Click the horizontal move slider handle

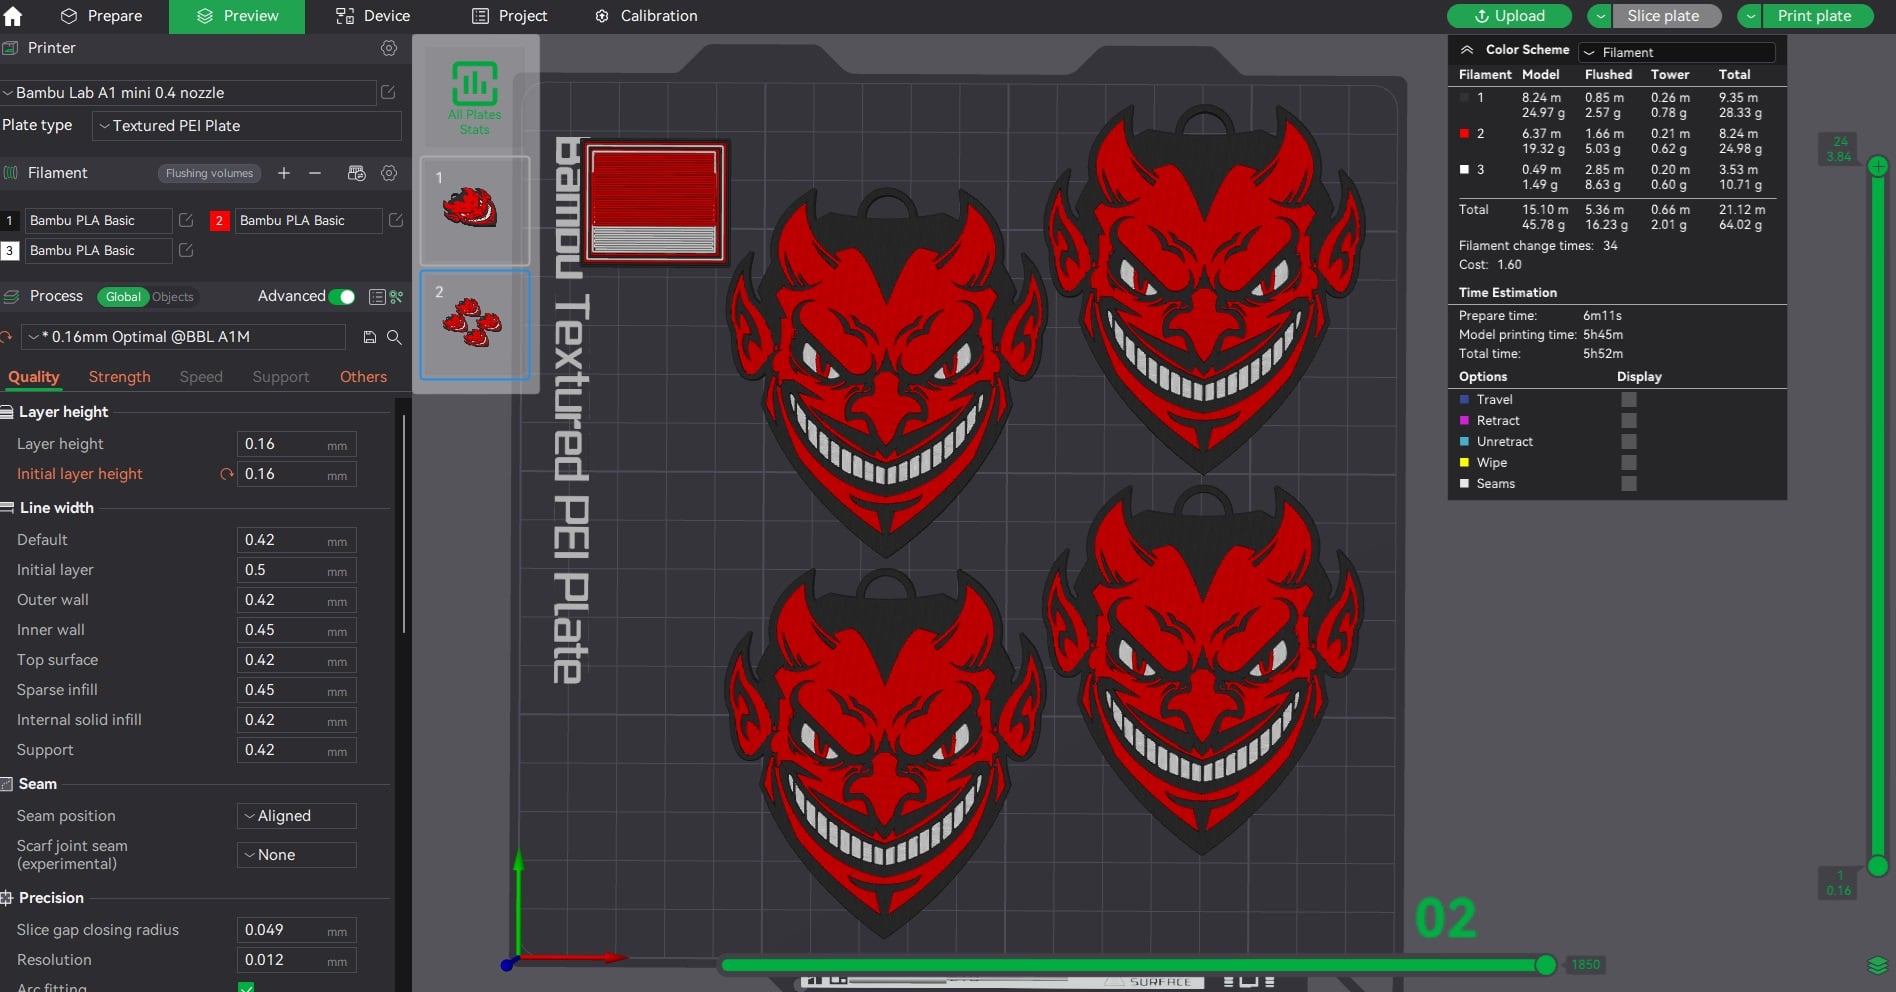tap(1545, 965)
